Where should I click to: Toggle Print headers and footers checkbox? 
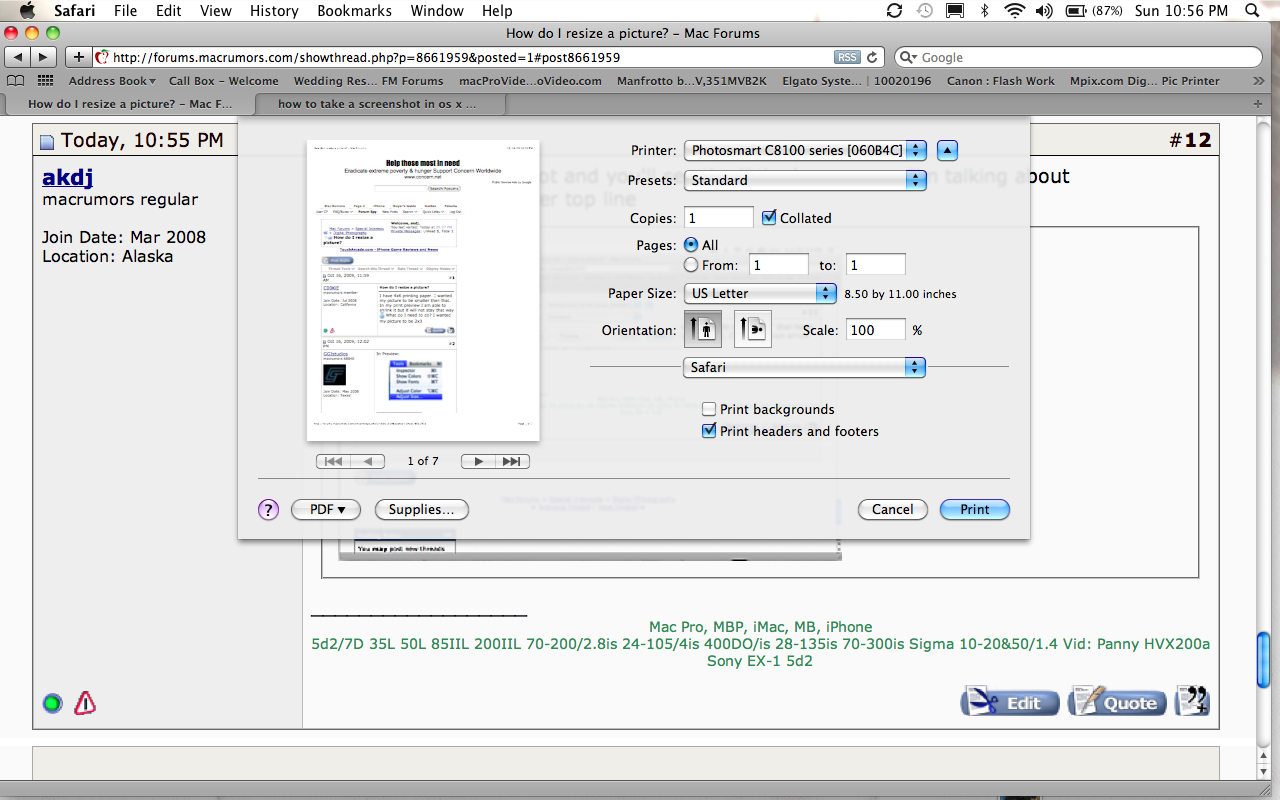(x=709, y=431)
